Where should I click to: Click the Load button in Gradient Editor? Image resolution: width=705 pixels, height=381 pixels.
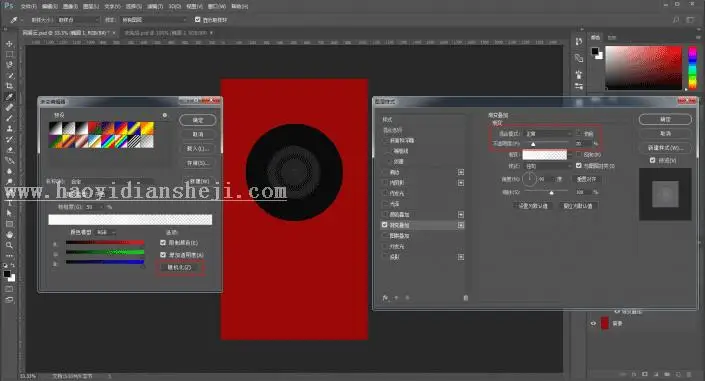[x=198, y=148]
